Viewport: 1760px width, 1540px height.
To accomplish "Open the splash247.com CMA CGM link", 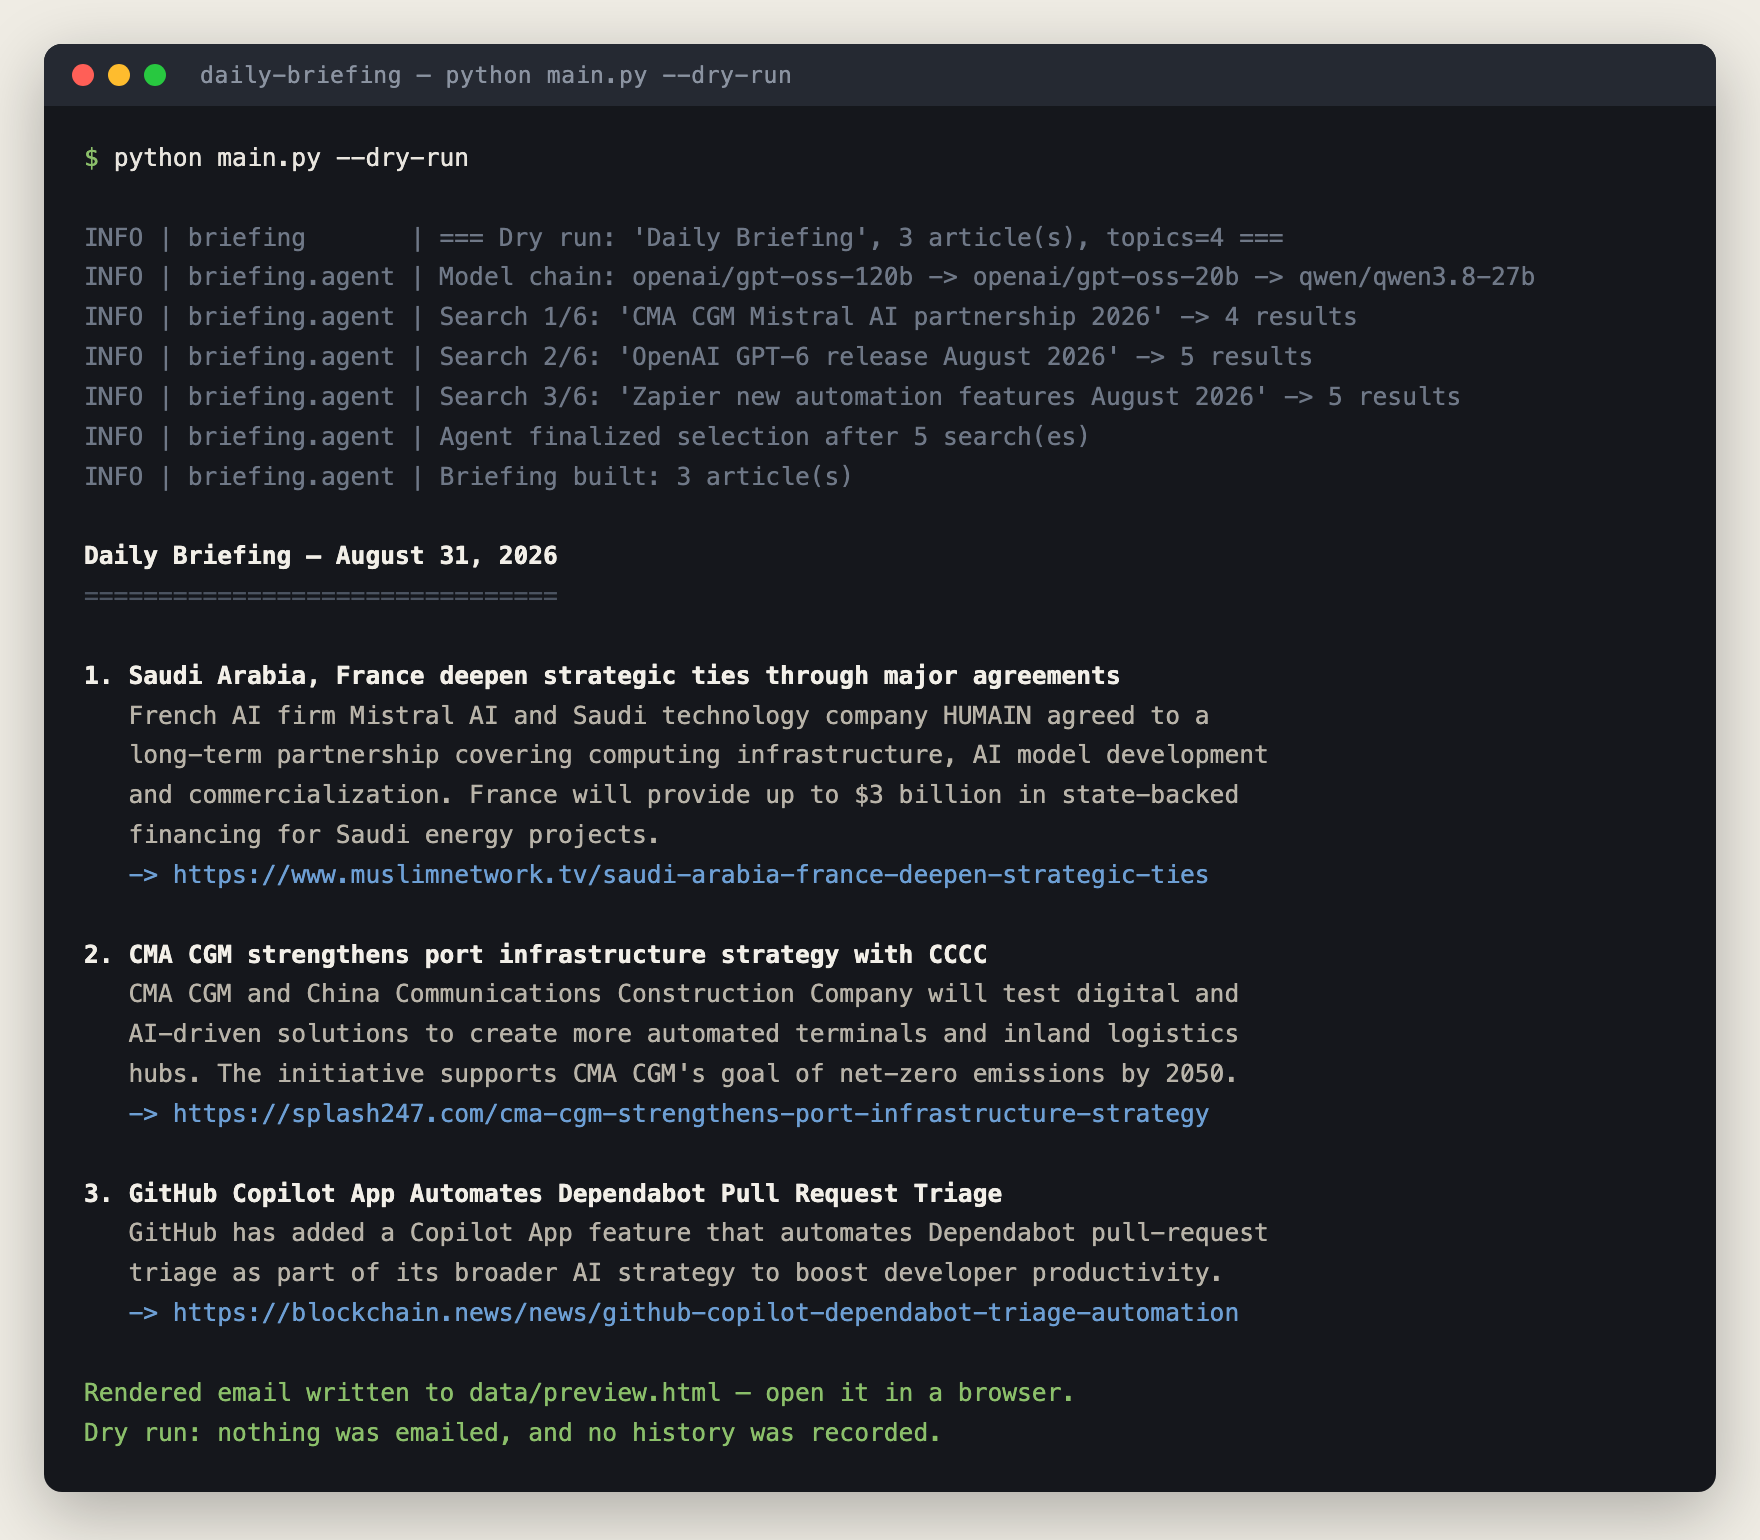I will click(690, 1114).
